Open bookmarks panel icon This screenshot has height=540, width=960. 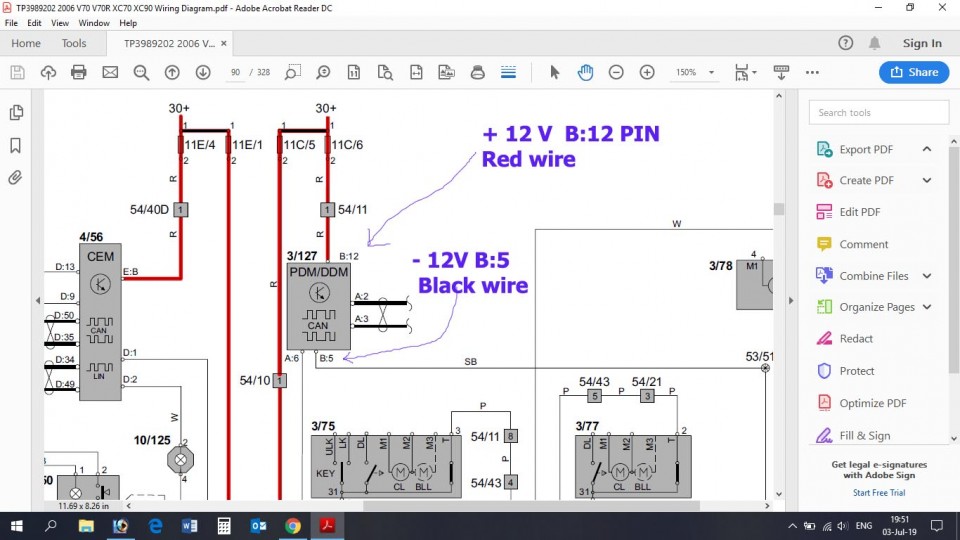(x=16, y=145)
